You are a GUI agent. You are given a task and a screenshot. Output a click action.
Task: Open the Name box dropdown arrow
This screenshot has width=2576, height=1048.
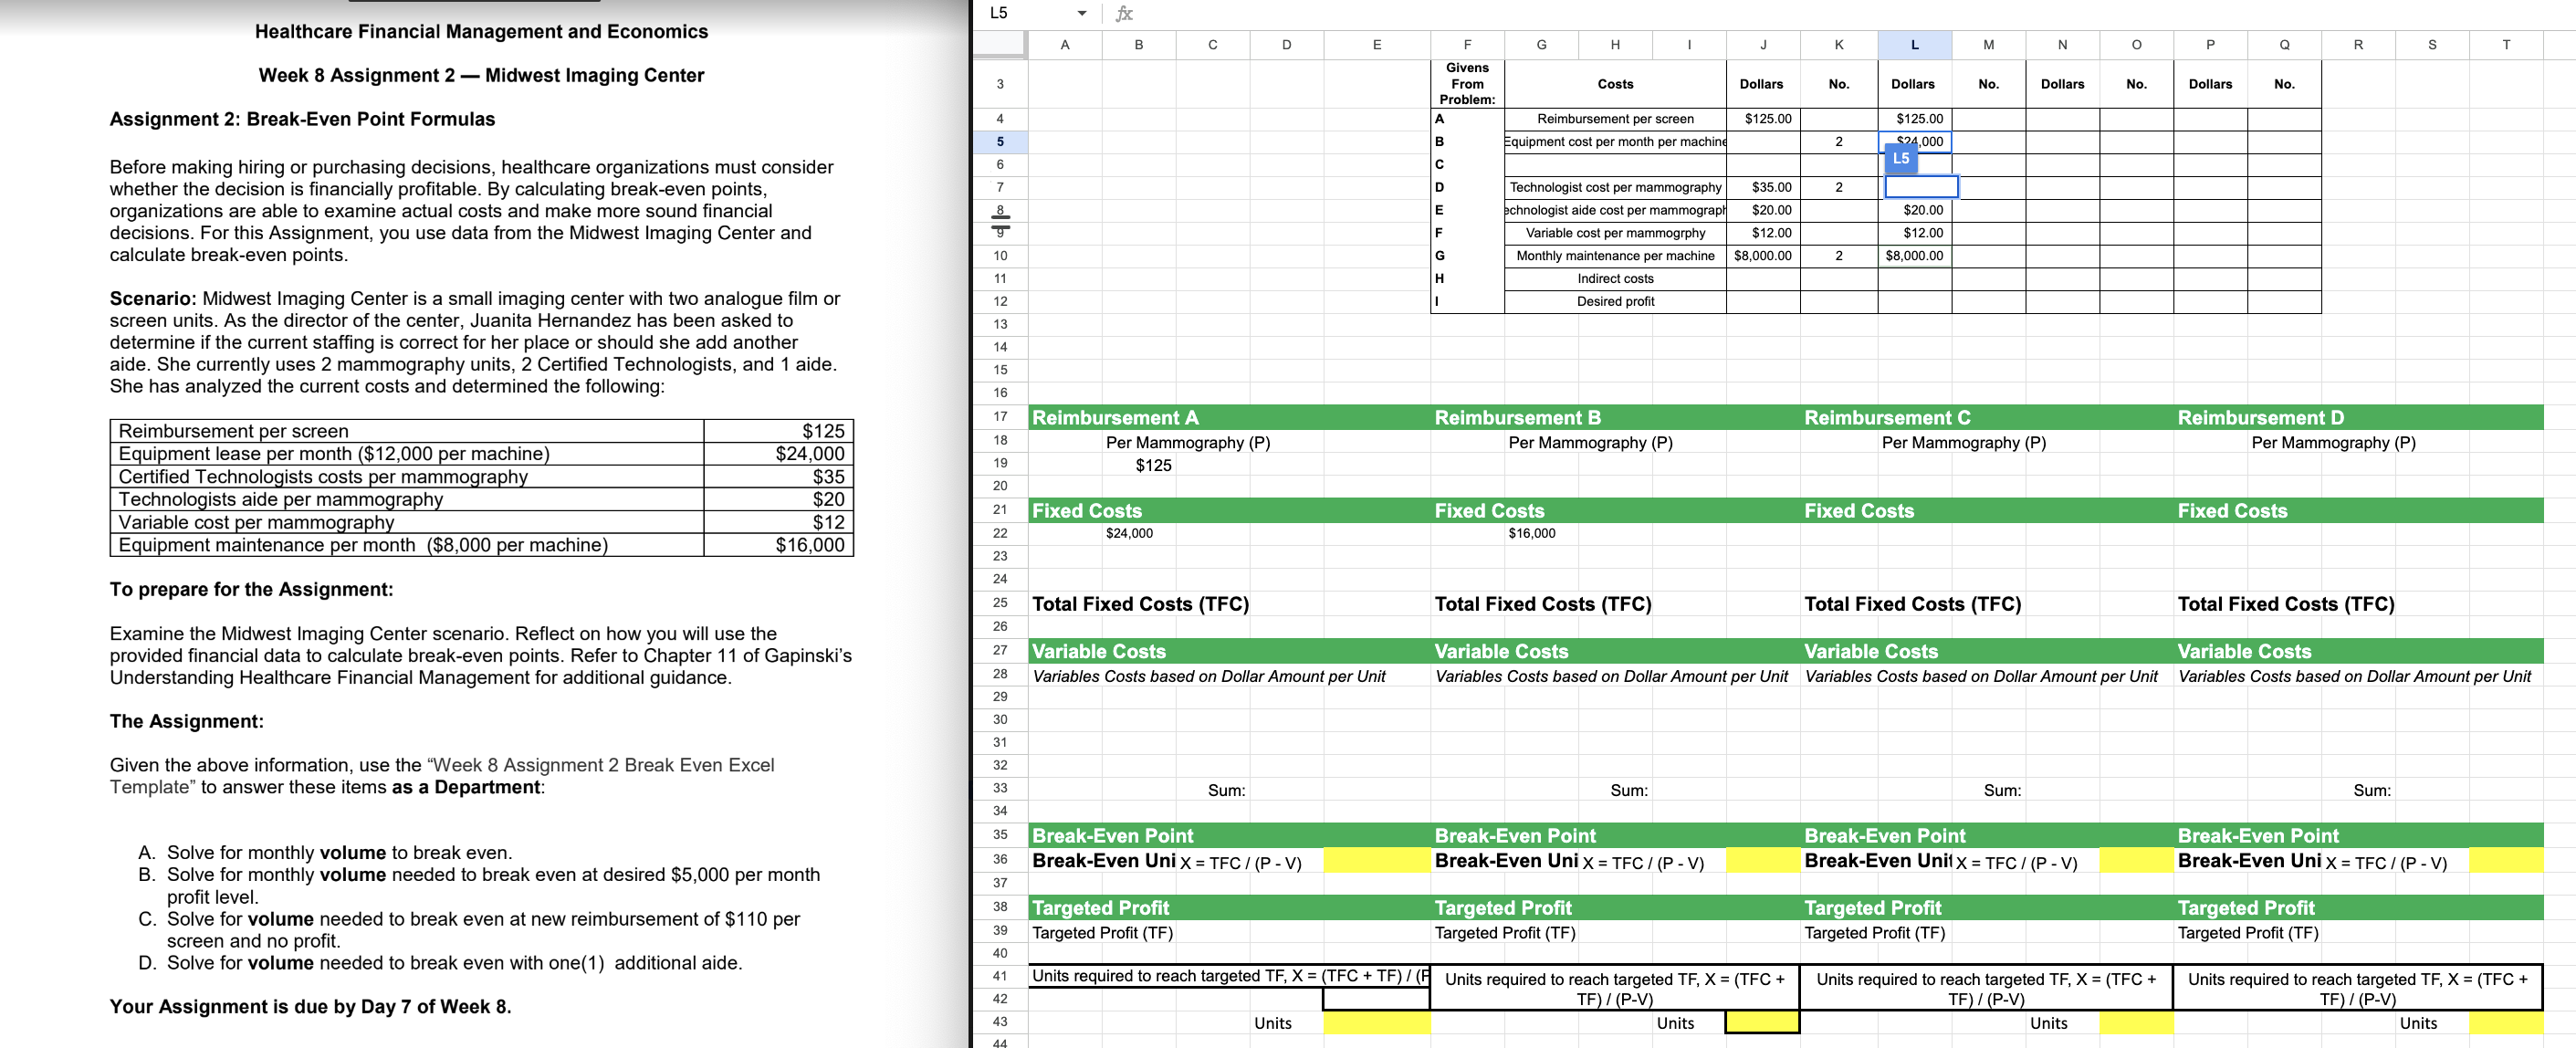point(1081,13)
